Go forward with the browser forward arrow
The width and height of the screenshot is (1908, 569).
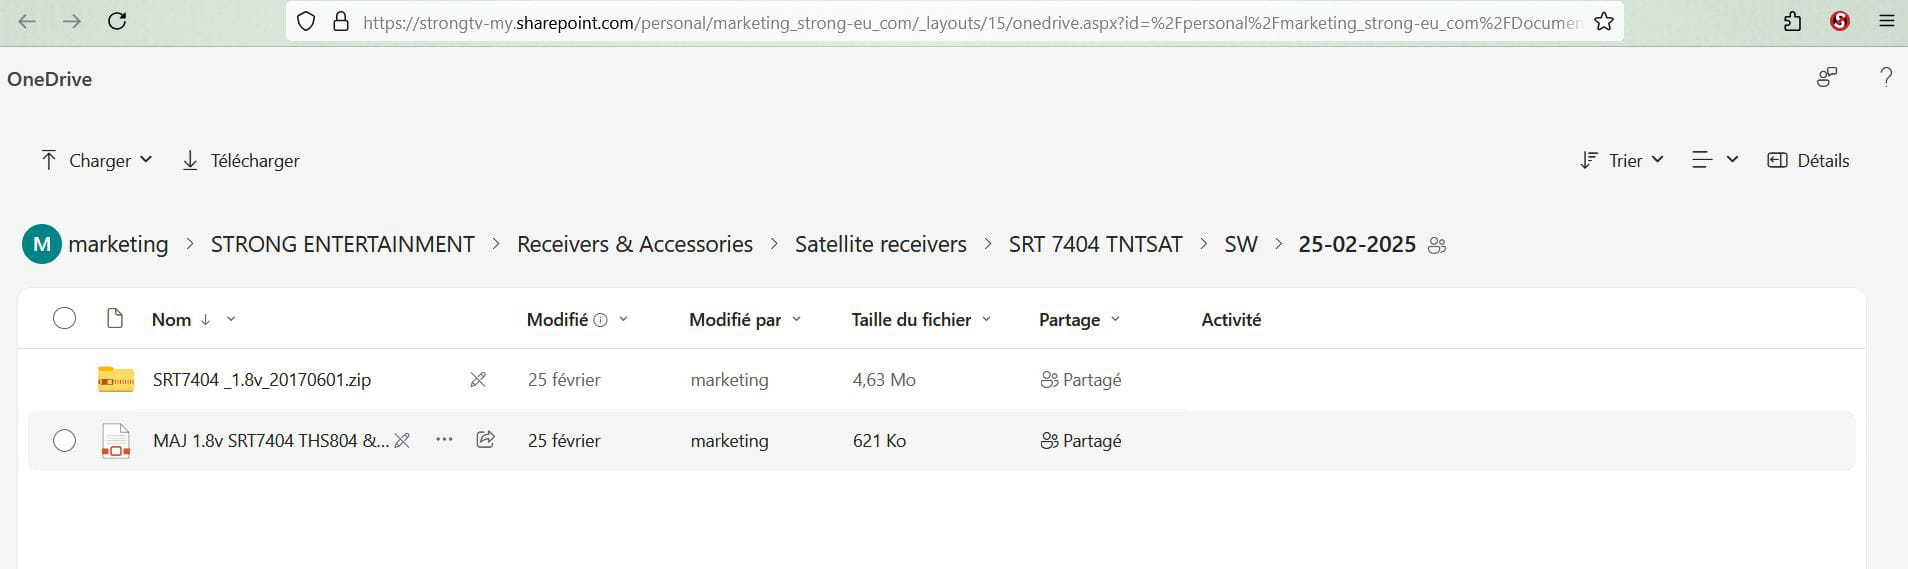(72, 21)
